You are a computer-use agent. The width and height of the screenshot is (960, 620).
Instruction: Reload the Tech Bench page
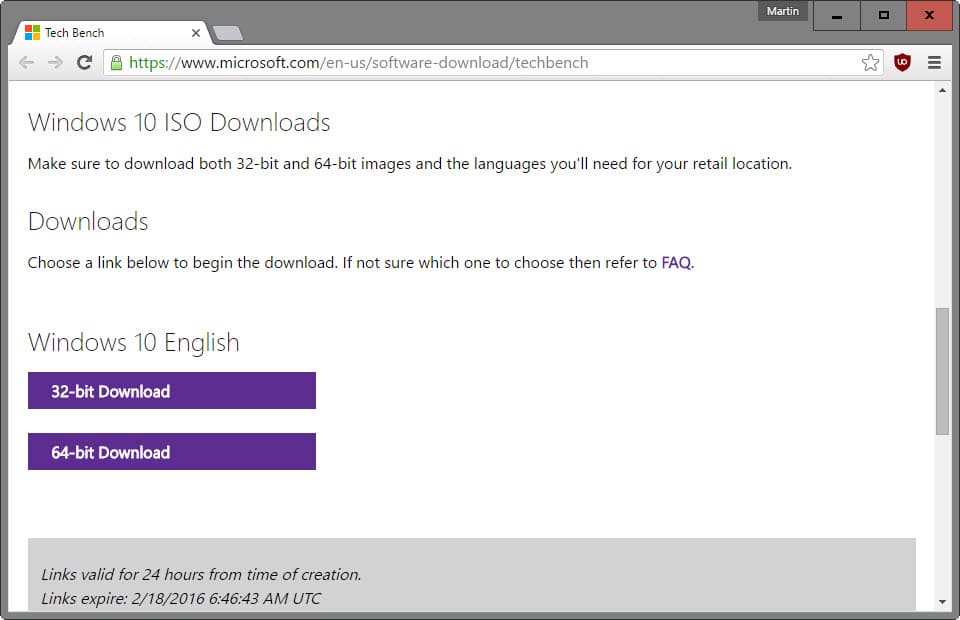(x=84, y=62)
